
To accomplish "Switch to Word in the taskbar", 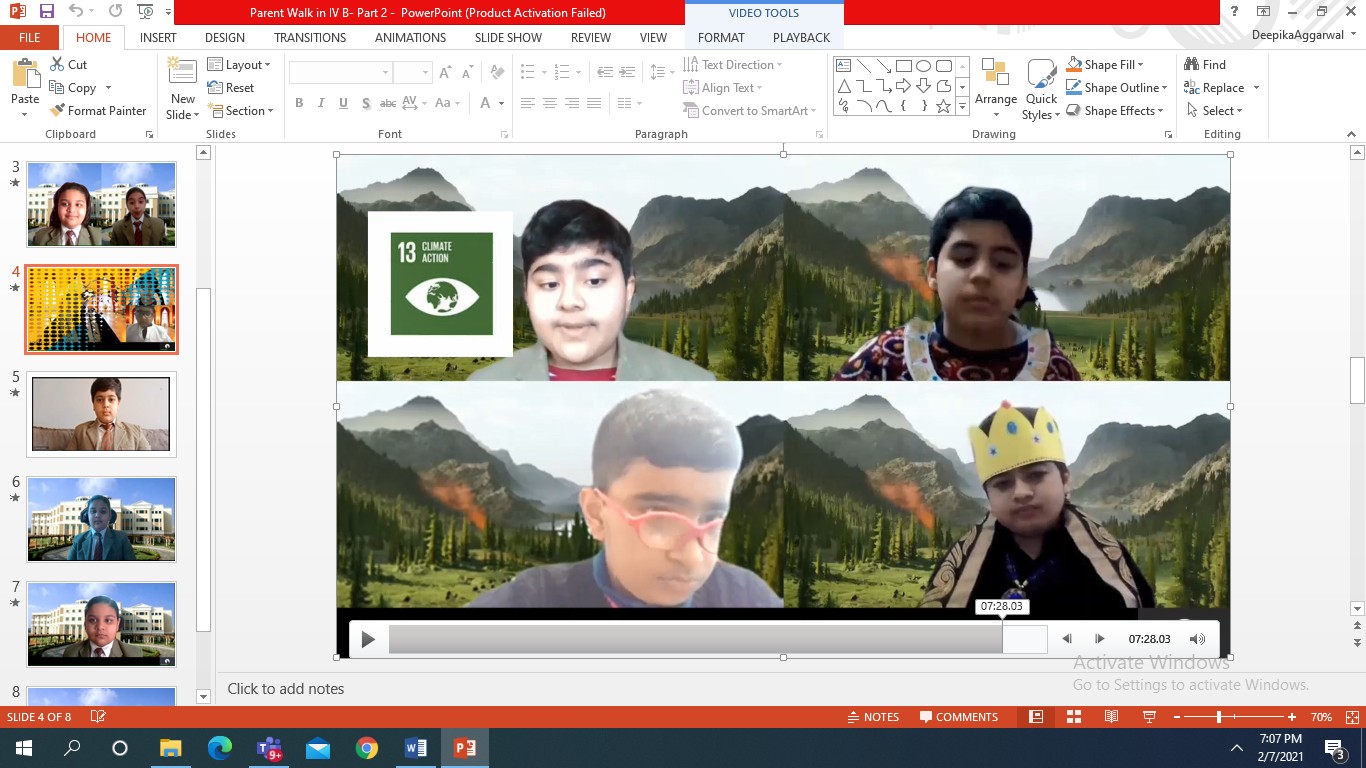I will click(x=416, y=748).
